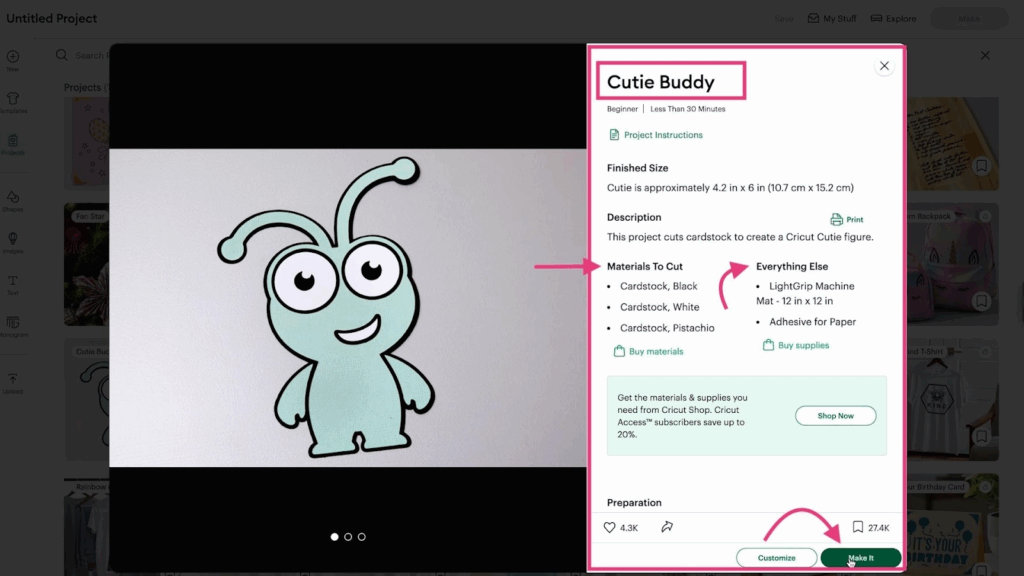This screenshot has width=1024, height=576.
Task: Open Explore in the top bar
Action: 893,18
